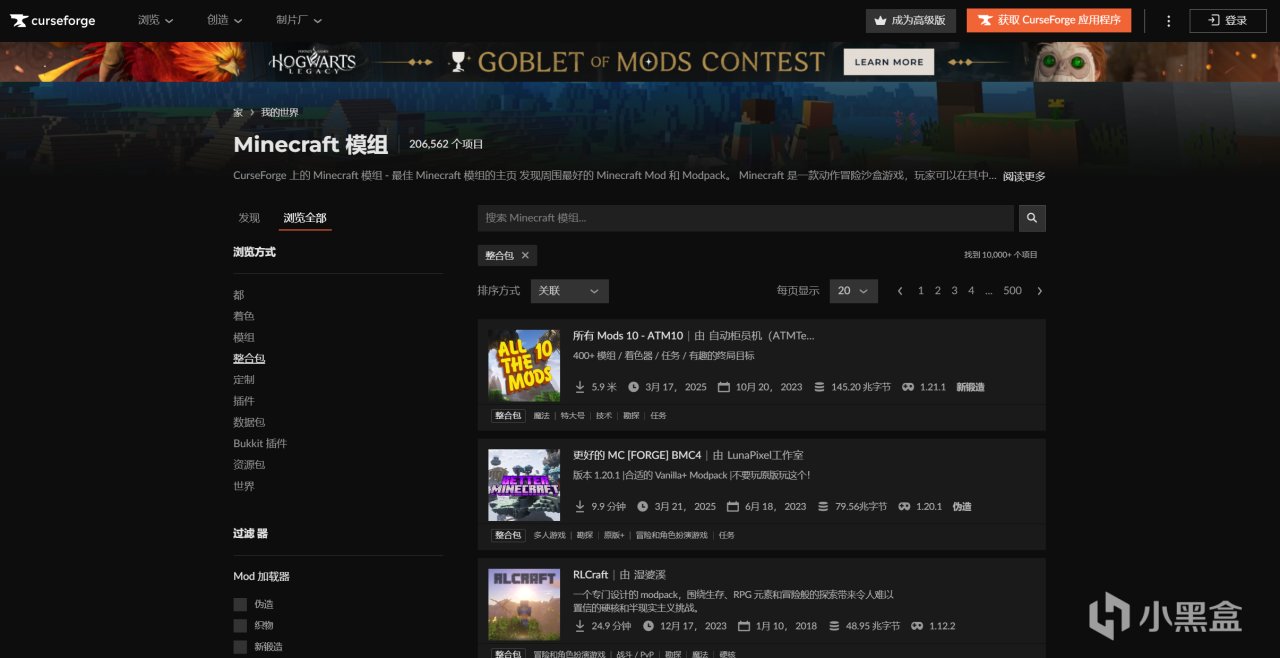This screenshot has width=1280, height=658.
Task: Click 多人游戏 tag on BMC4 card
Action: pos(549,535)
